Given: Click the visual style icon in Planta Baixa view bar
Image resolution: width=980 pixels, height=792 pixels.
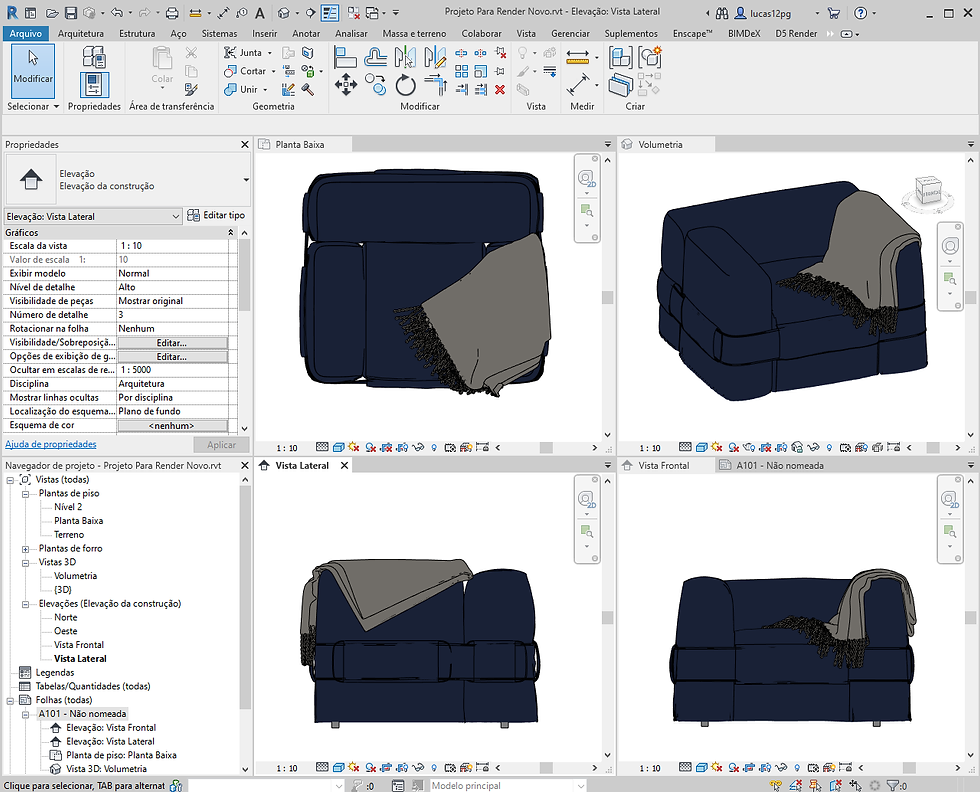Looking at the screenshot, I should pyautogui.click(x=338, y=448).
